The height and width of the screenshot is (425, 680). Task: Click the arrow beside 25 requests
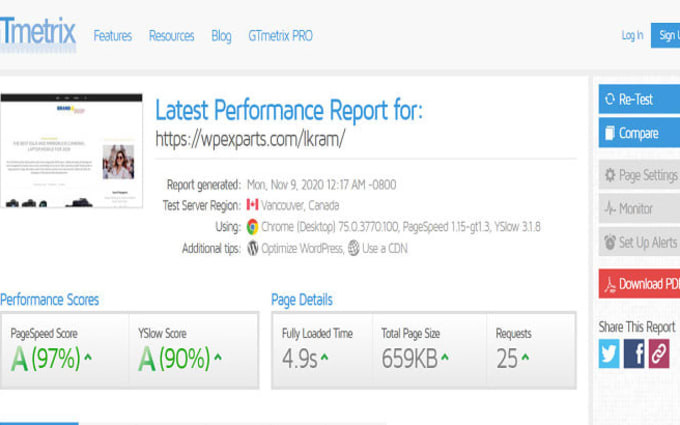click(525, 357)
